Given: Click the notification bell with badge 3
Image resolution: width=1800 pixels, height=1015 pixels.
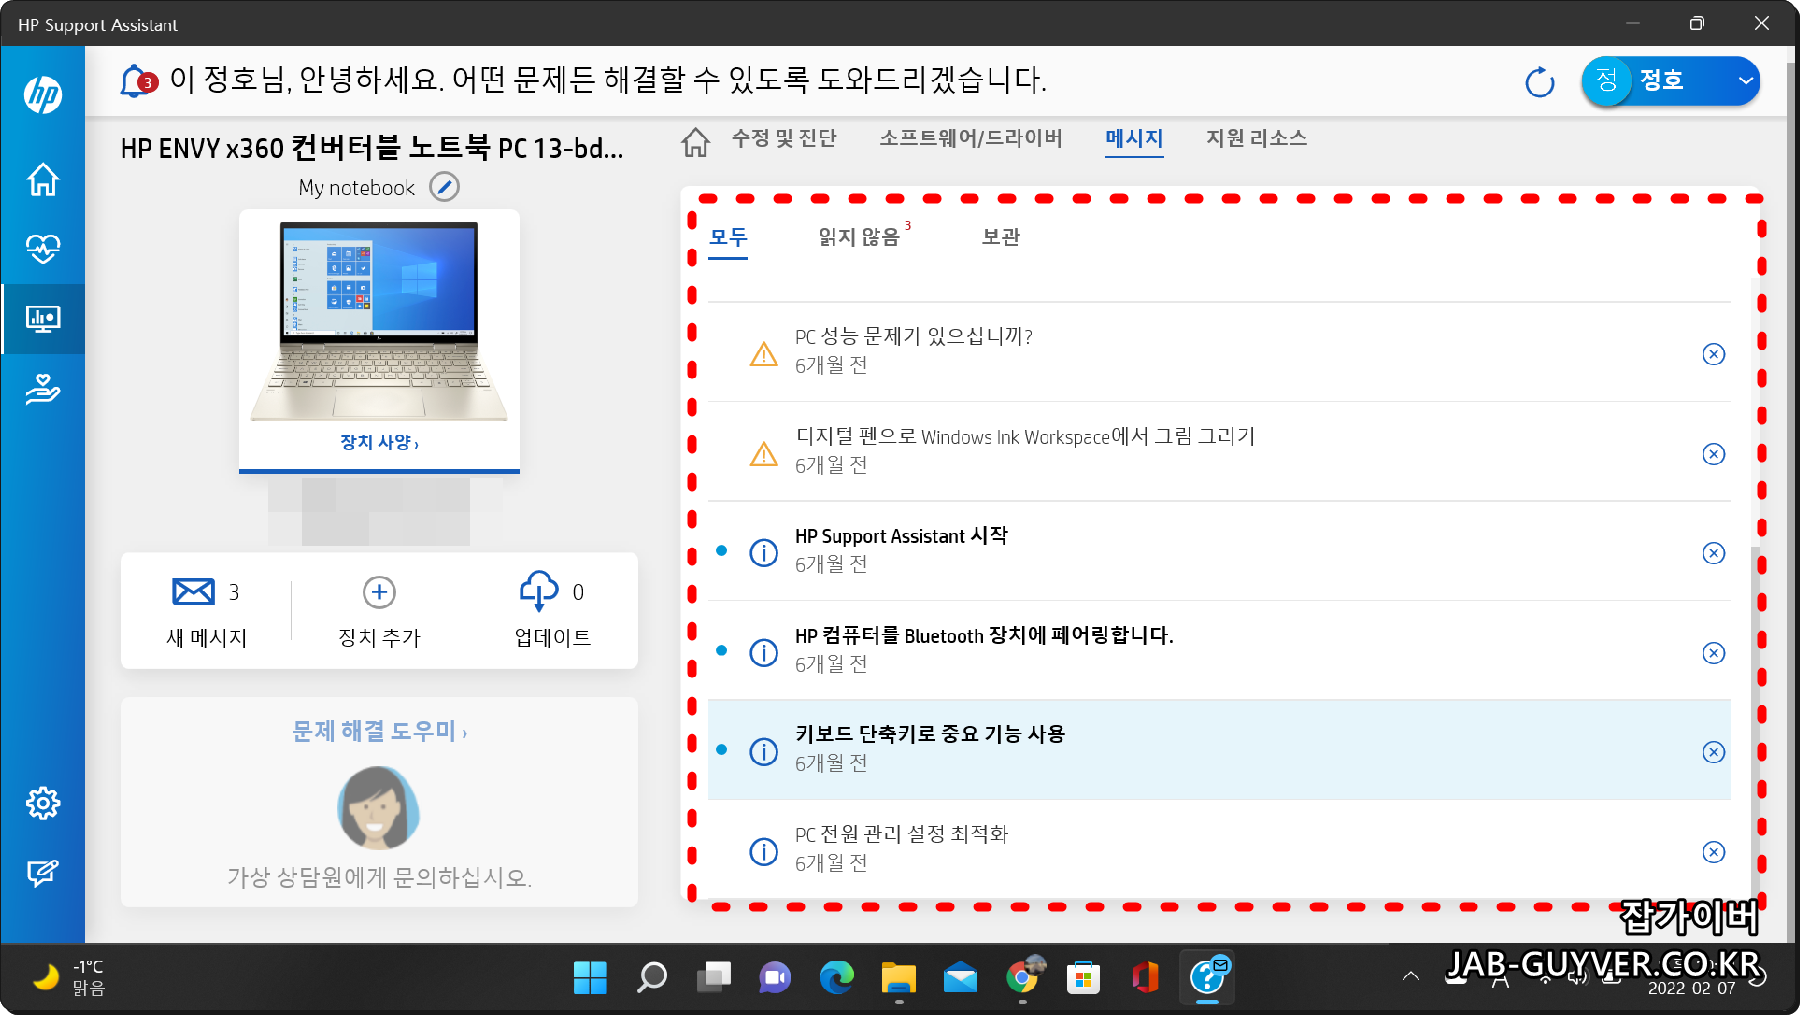Looking at the screenshot, I should (x=138, y=81).
